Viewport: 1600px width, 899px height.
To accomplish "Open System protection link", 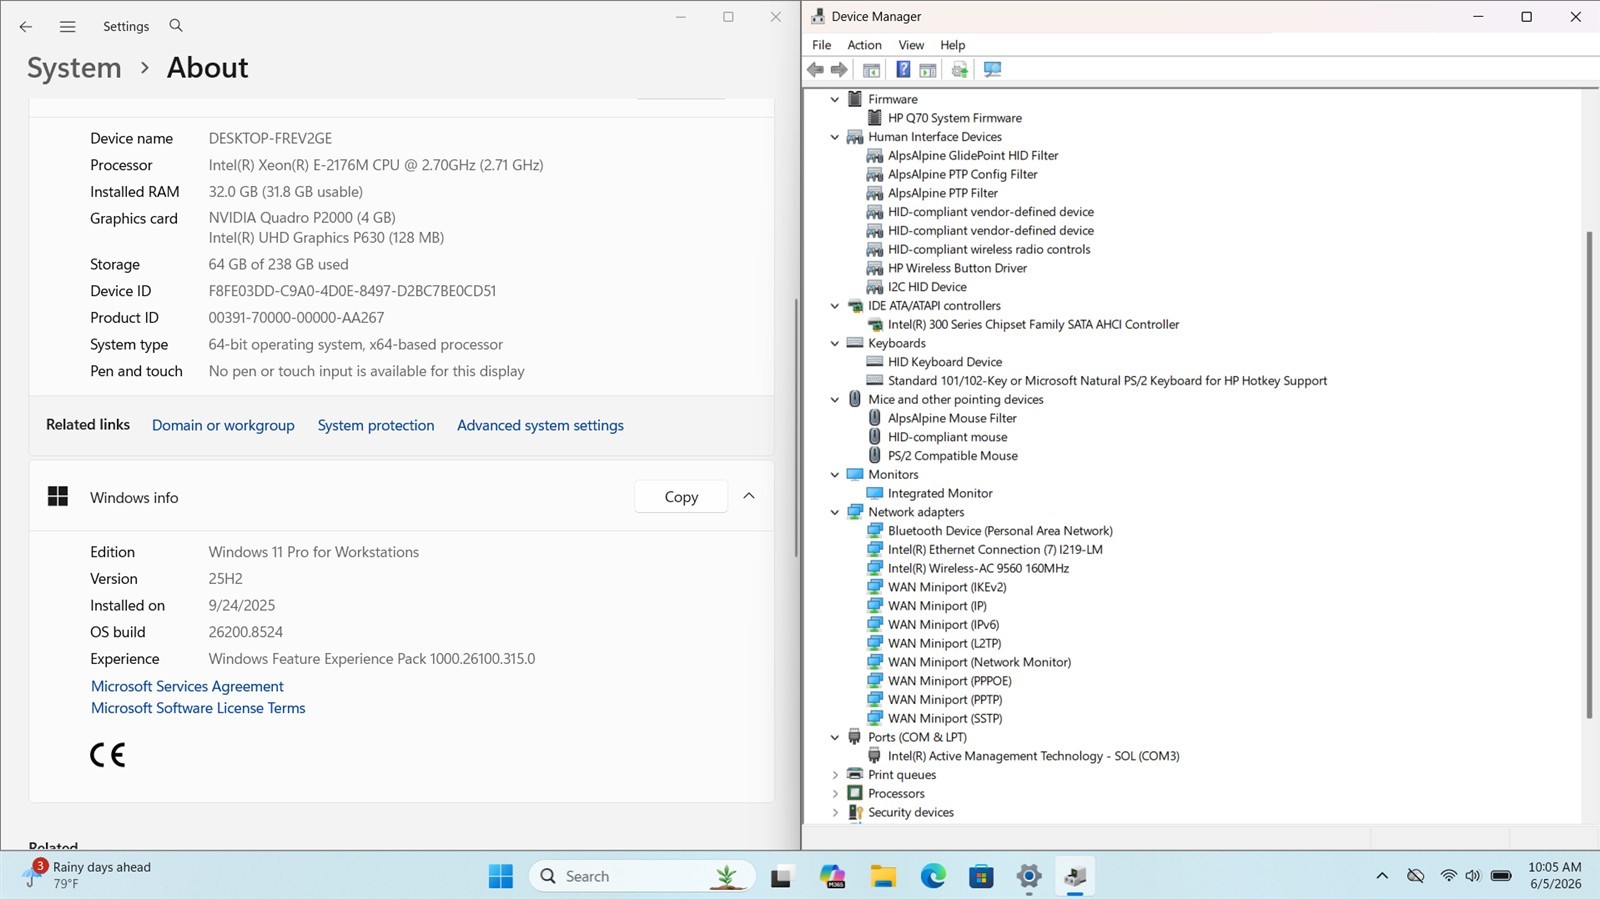I will click(376, 425).
